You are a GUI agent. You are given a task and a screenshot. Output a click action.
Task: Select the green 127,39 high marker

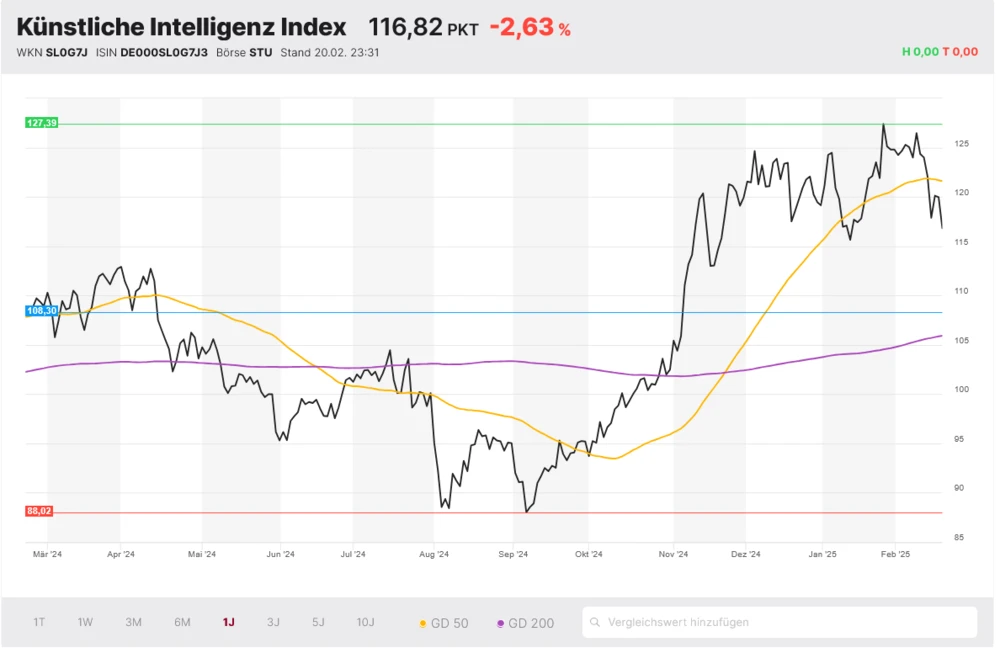(41, 123)
